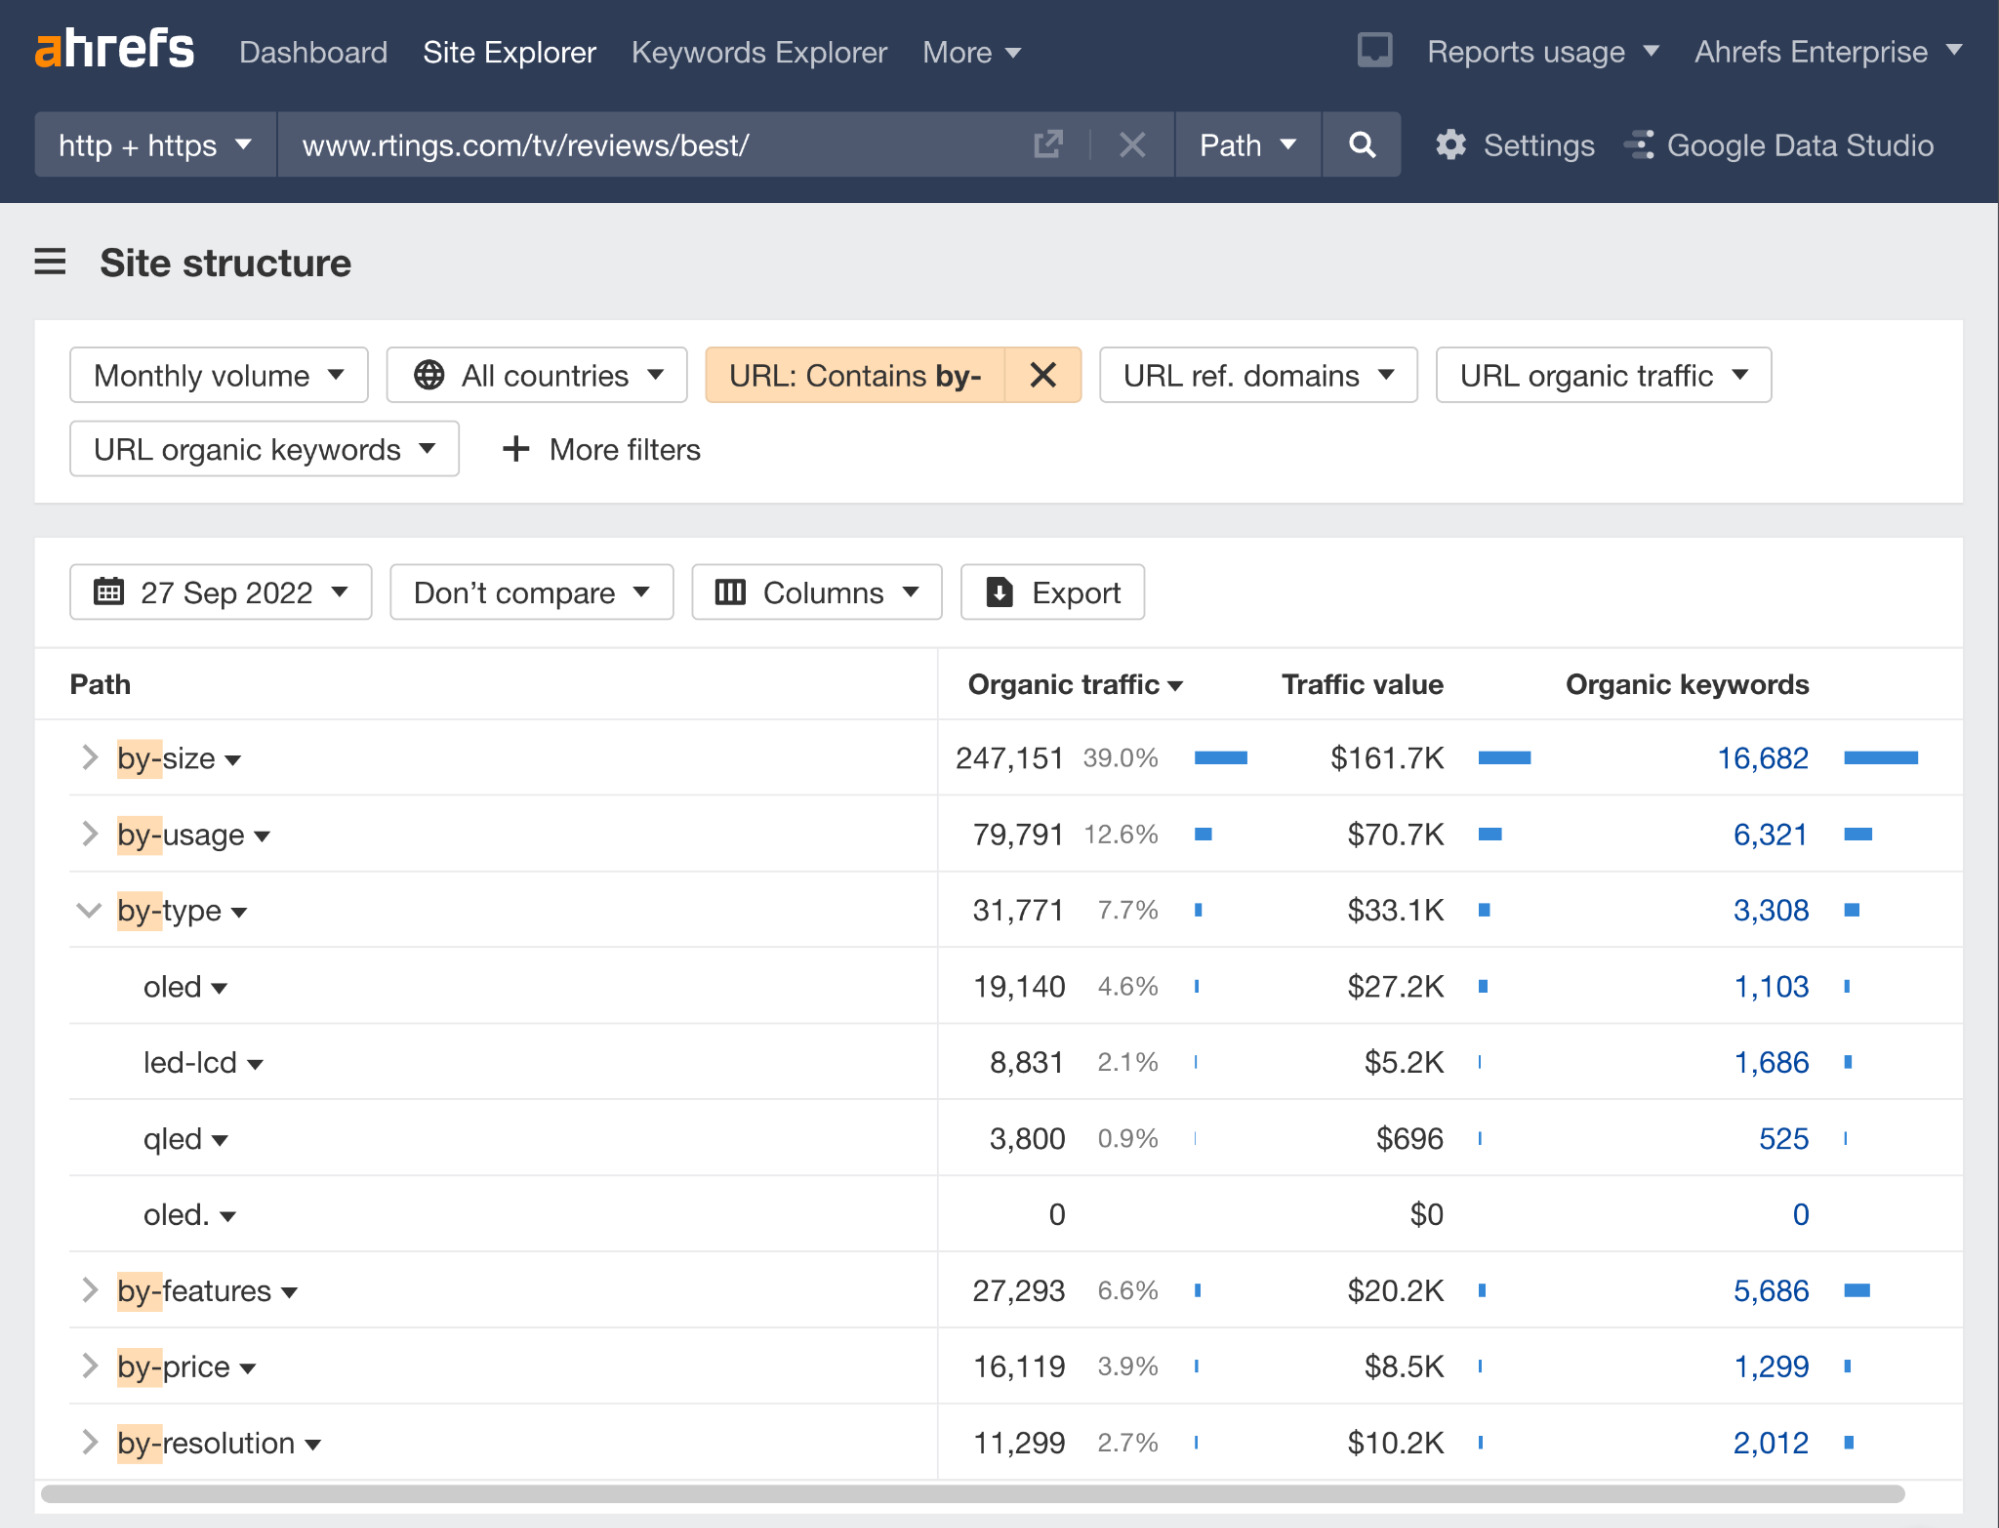Open the Monthly volume dropdown
1999x1528 pixels.
pyautogui.click(x=219, y=375)
